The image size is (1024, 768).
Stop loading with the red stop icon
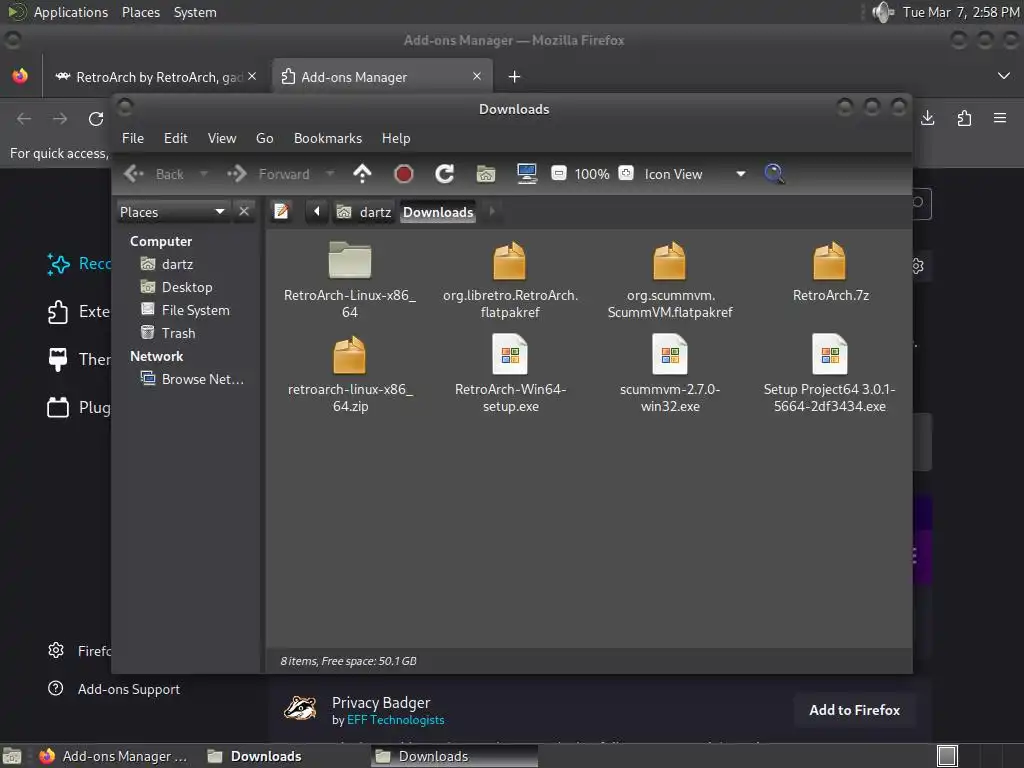pyautogui.click(x=404, y=174)
